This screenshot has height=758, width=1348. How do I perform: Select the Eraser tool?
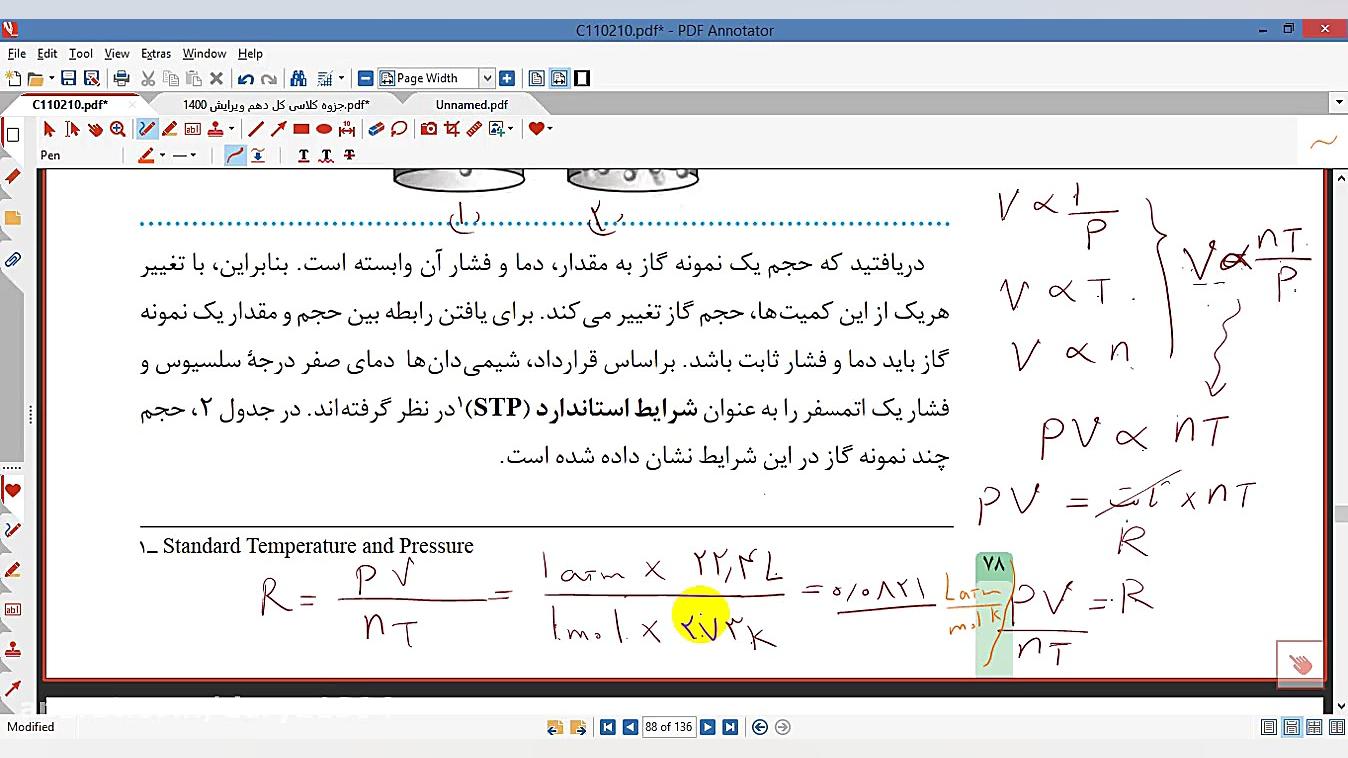point(376,129)
